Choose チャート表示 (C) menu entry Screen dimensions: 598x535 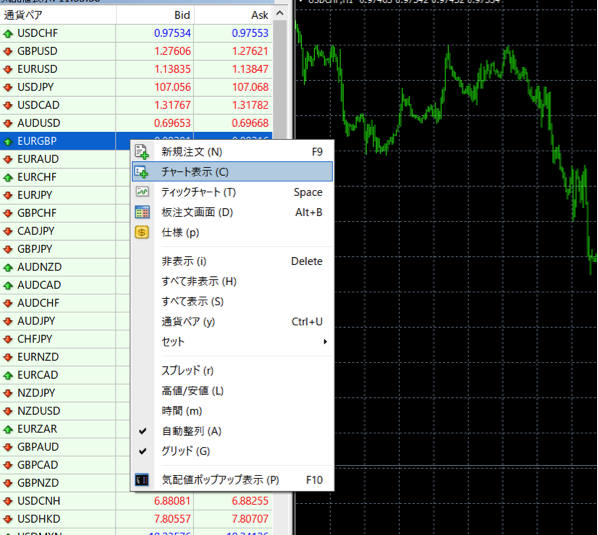232,172
